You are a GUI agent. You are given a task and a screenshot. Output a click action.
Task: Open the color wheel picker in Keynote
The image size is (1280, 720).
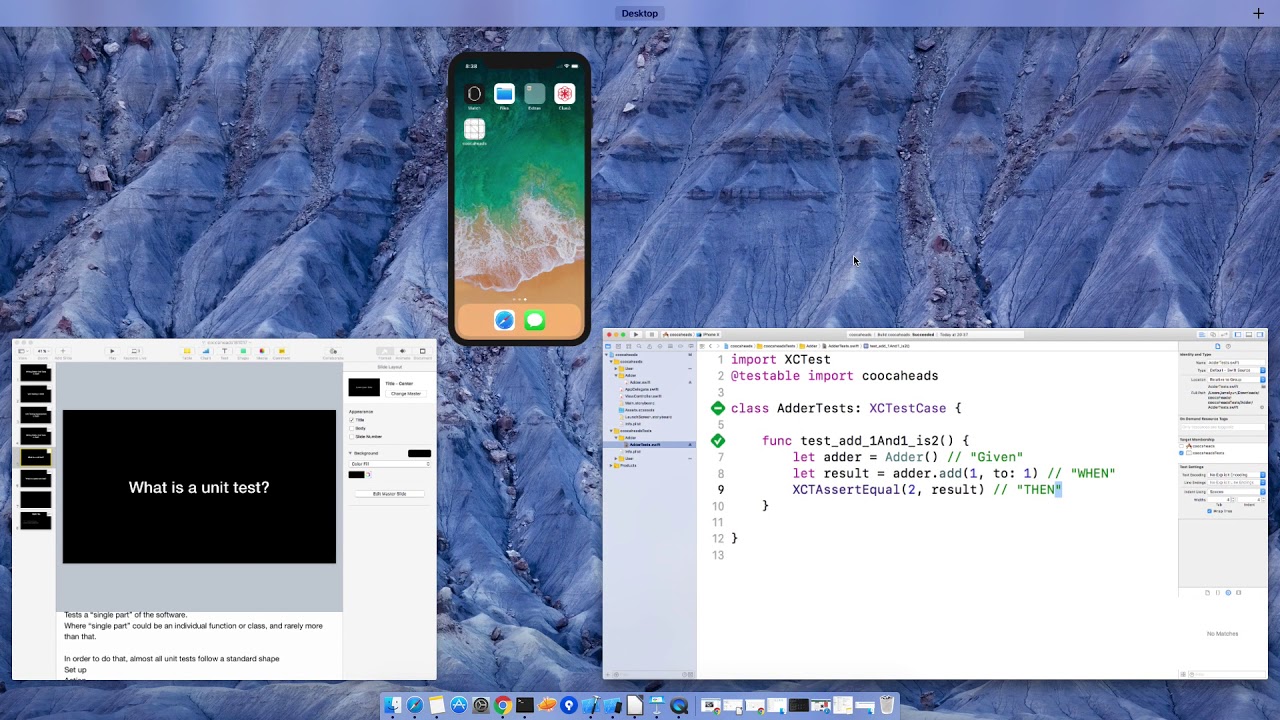click(x=368, y=474)
